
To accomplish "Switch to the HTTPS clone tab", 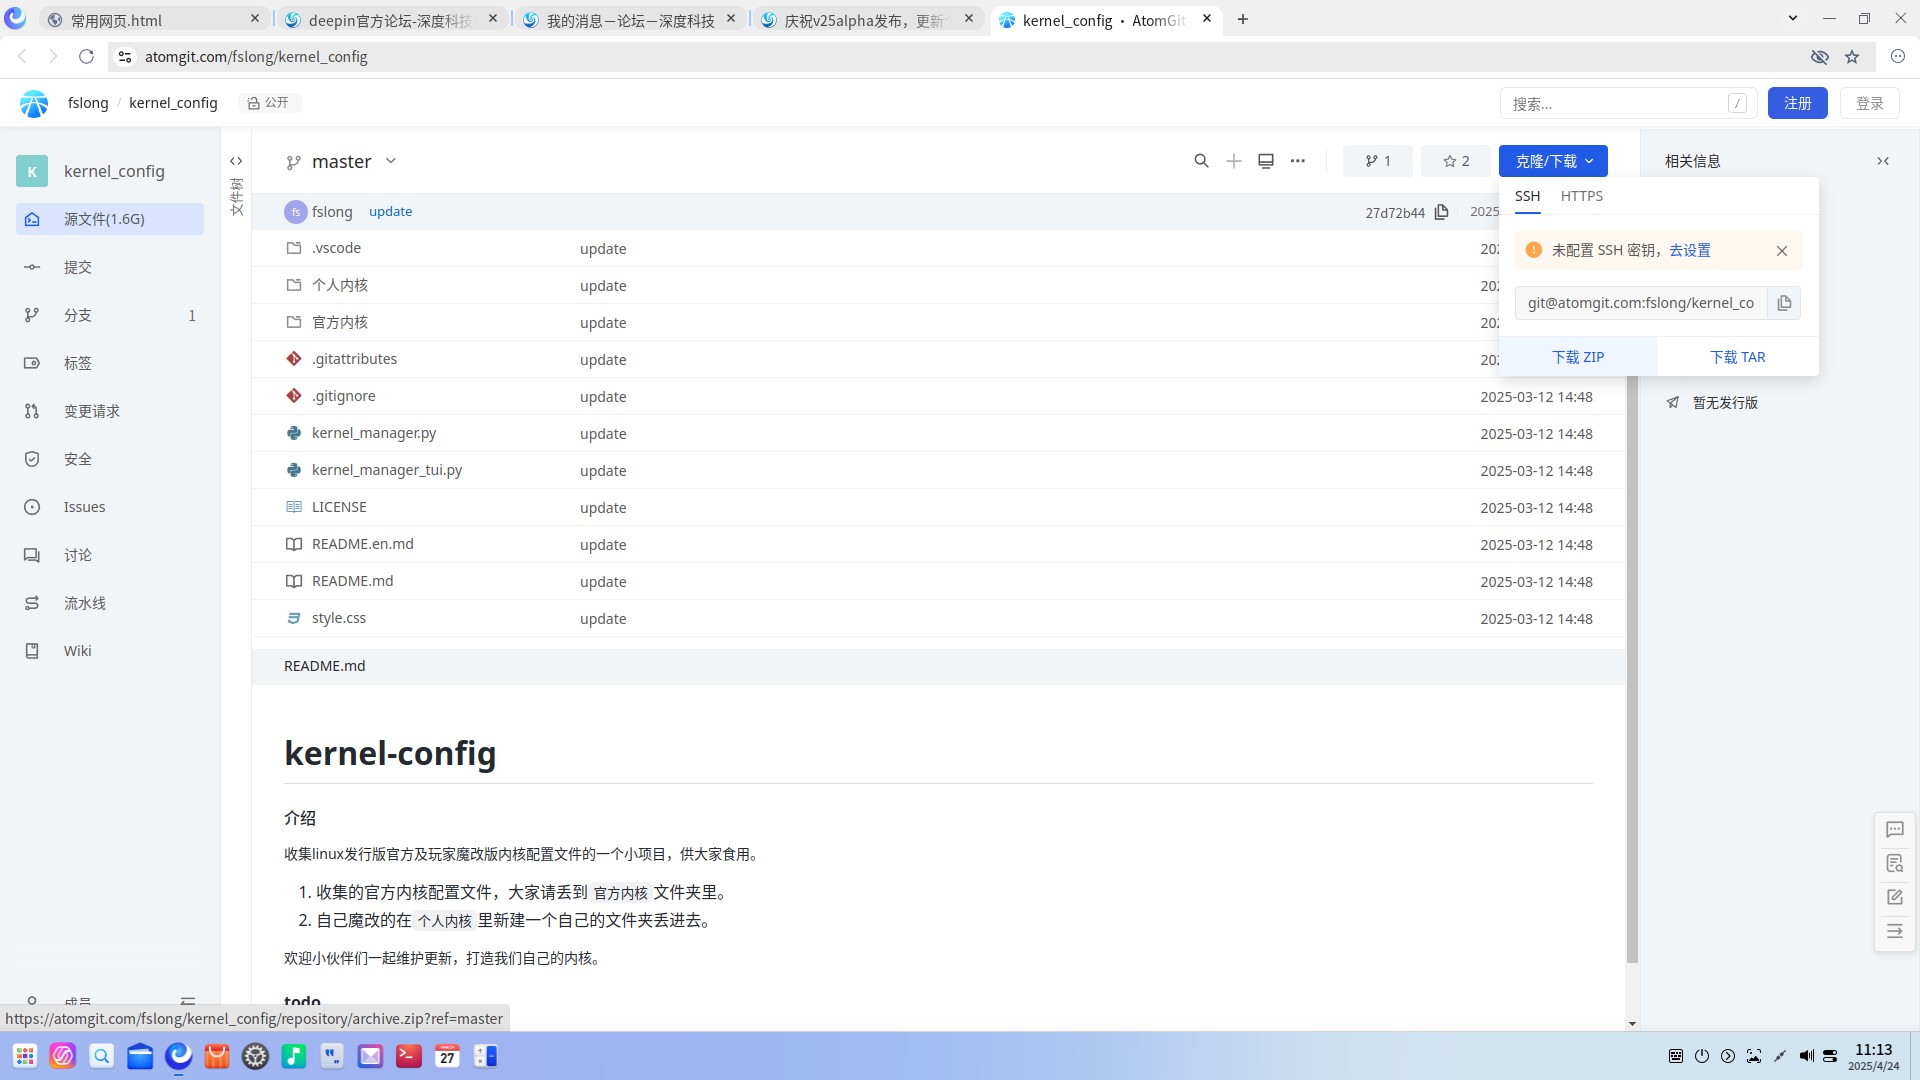I will (x=1581, y=196).
